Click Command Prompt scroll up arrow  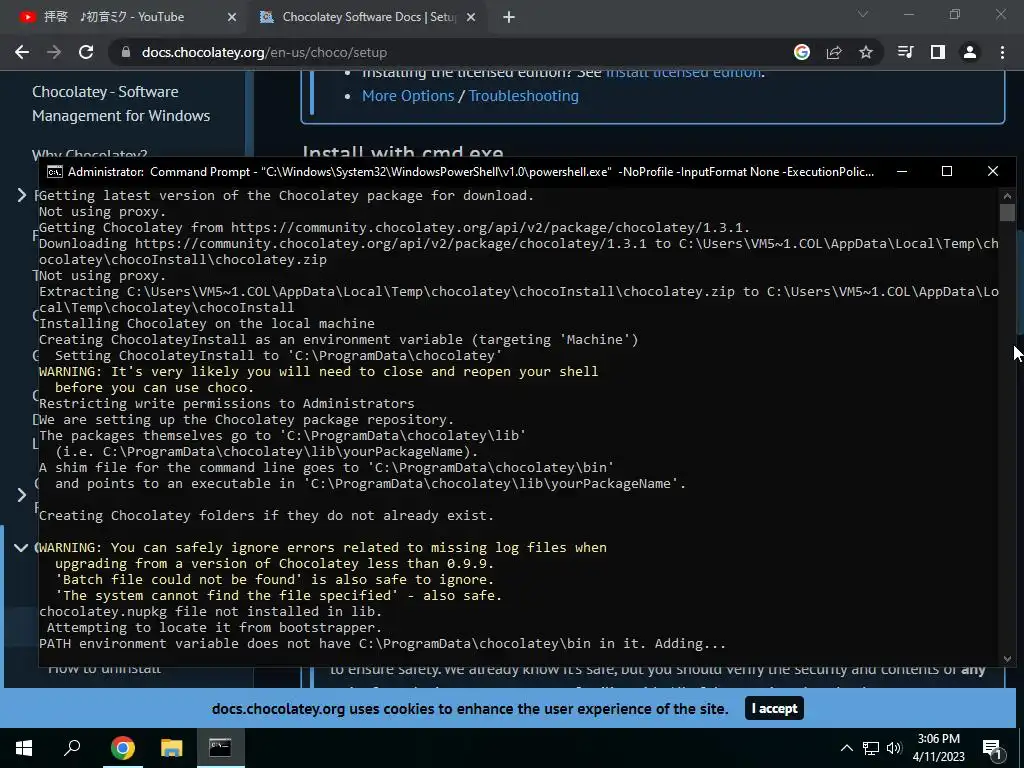pos(1007,195)
